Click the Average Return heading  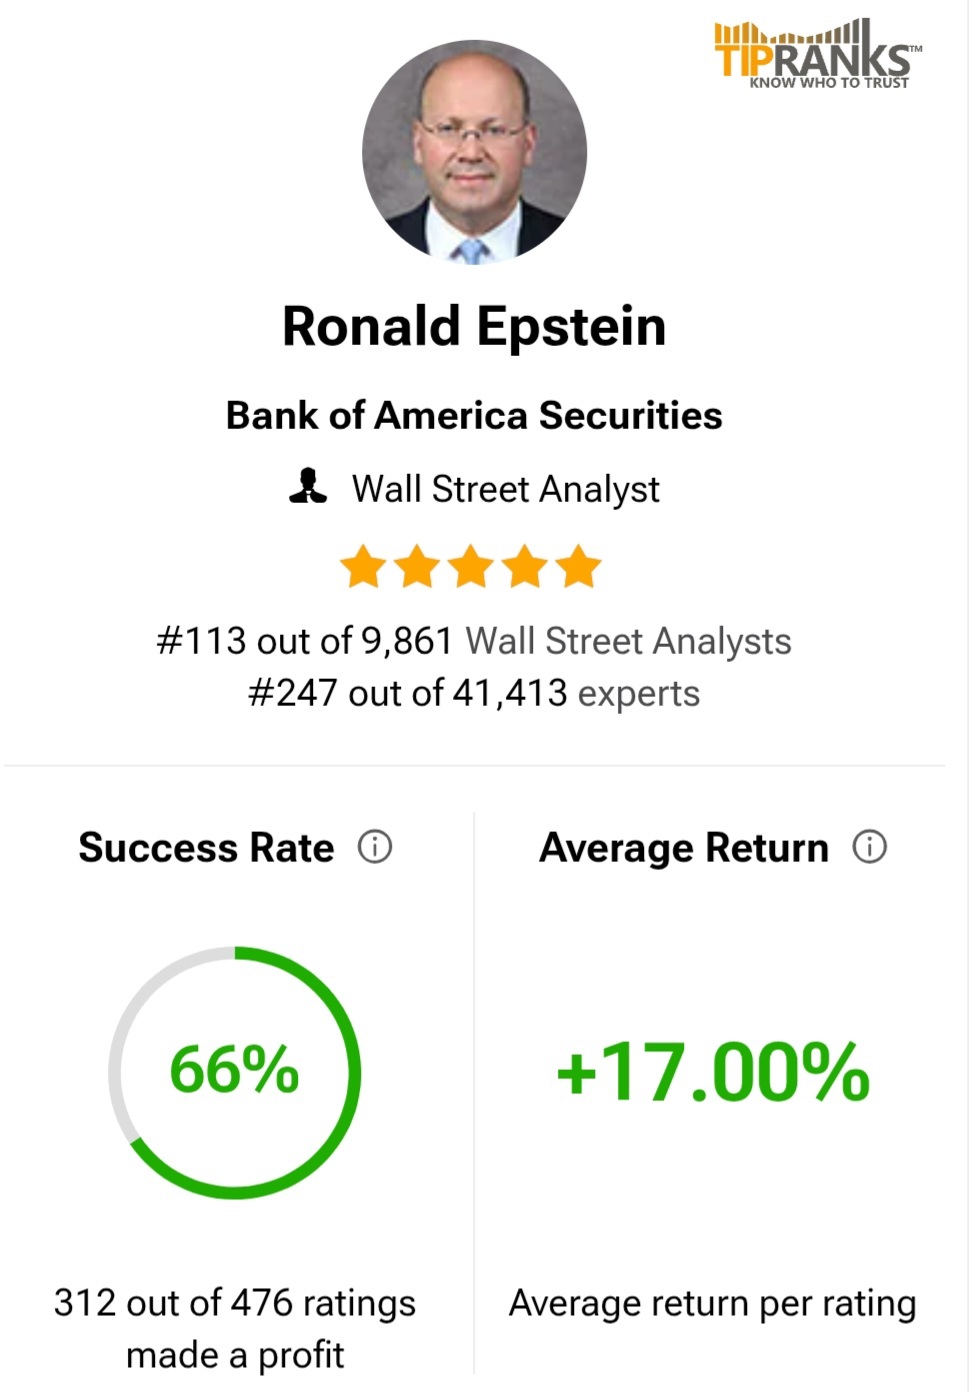coord(684,848)
